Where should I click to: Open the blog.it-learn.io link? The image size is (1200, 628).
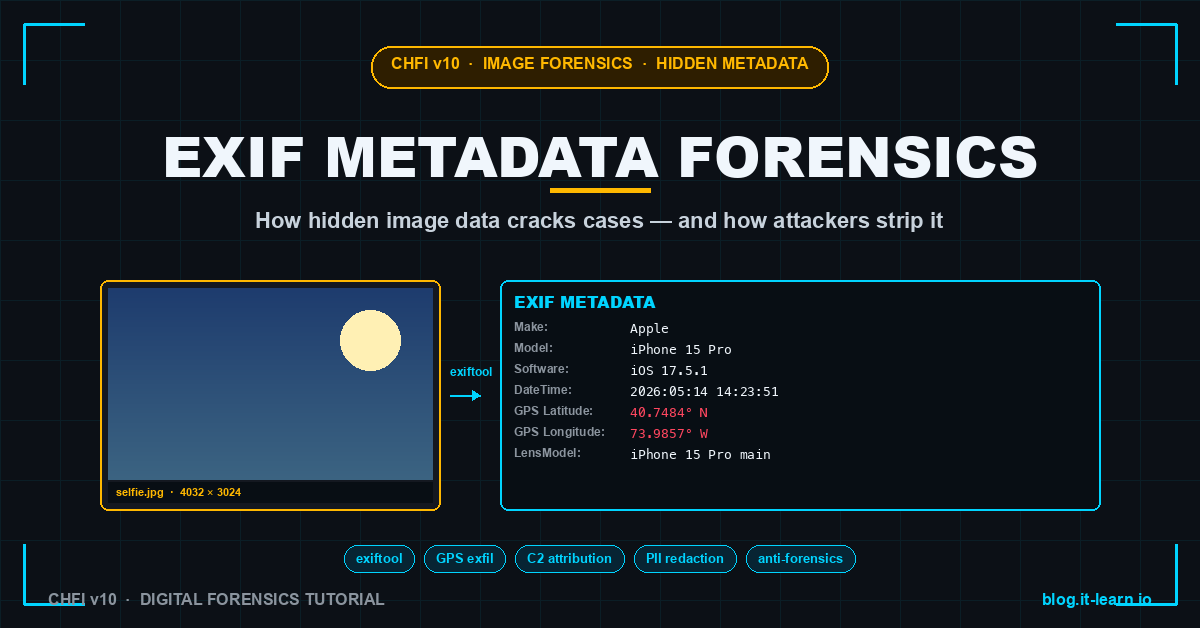(1096, 599)
